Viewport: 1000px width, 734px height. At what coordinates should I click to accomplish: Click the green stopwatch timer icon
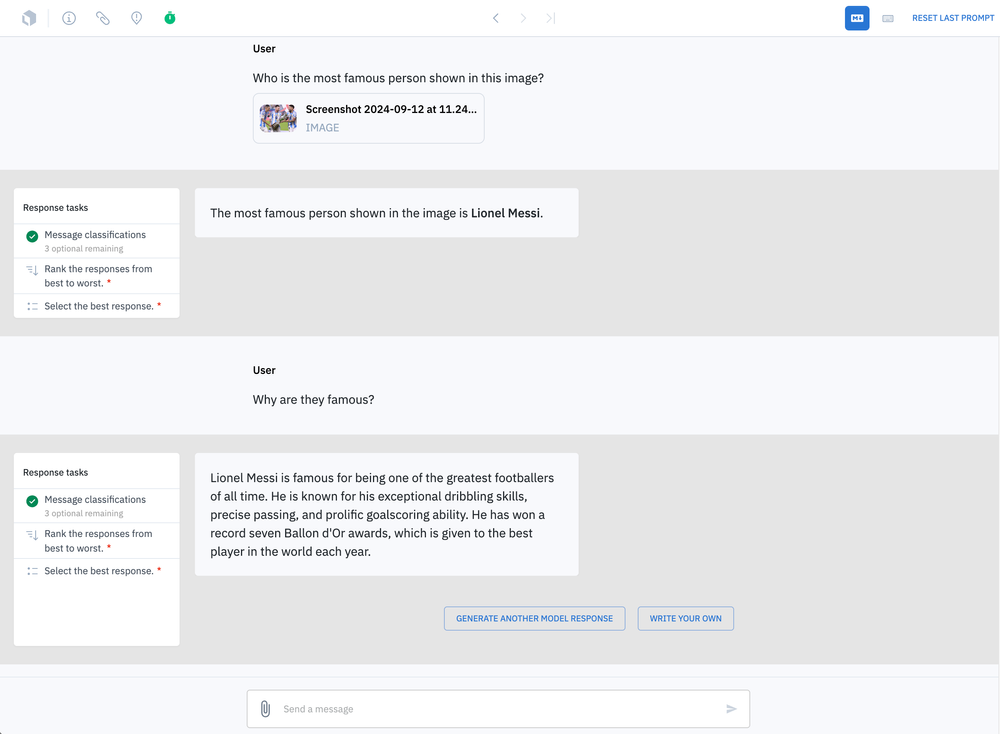(170, 17)
